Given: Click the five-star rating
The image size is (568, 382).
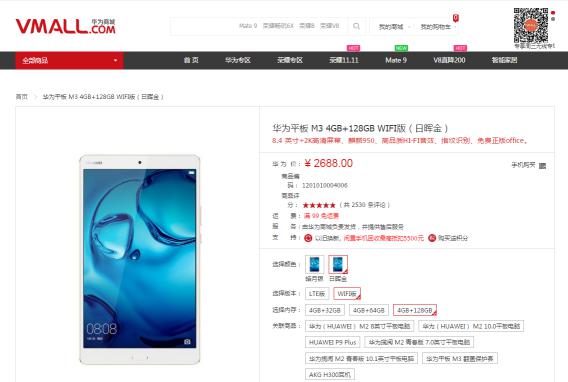Looking at the screenshot, I should coord(319,205).
